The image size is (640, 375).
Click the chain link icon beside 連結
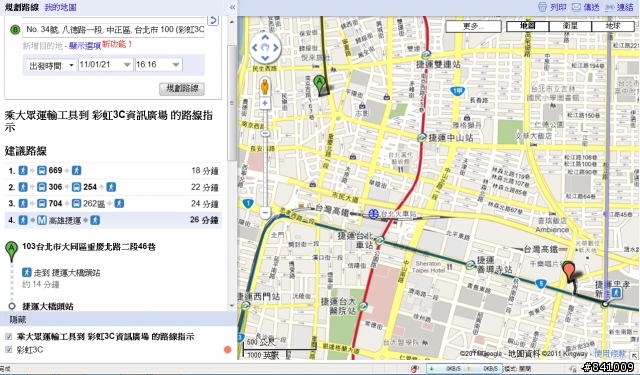click(609, 7)
